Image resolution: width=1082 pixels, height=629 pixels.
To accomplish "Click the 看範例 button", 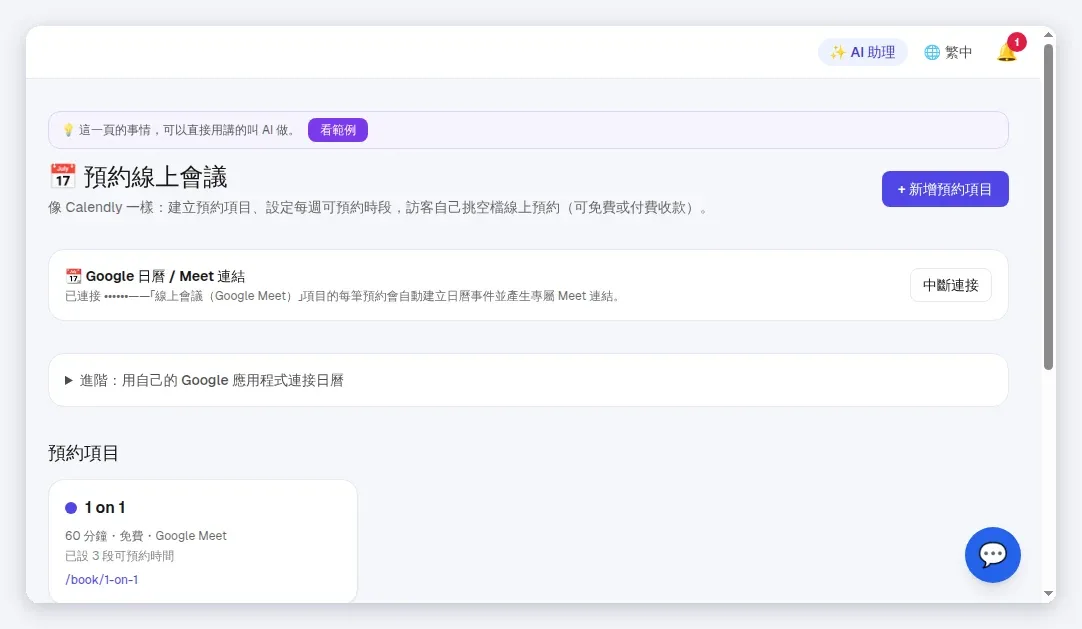I will tap(337, 130).
